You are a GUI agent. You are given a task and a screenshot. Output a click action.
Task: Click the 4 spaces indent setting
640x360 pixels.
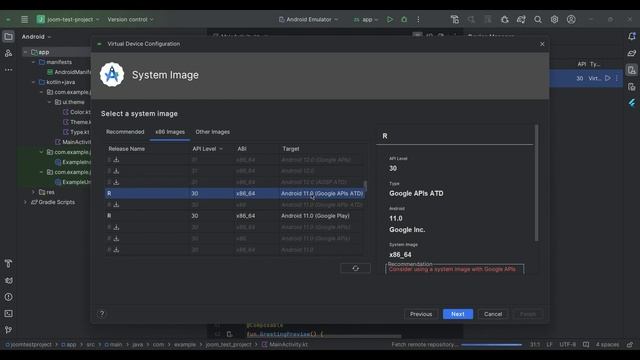607,344
